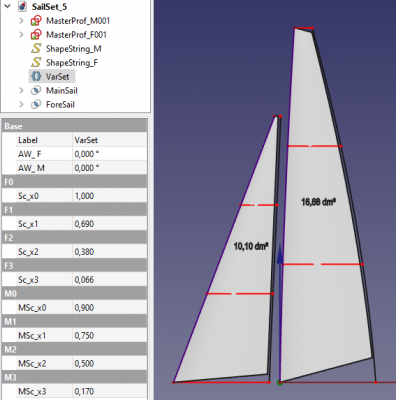Click the Sc_x0 property name

[x=28, y=196]
